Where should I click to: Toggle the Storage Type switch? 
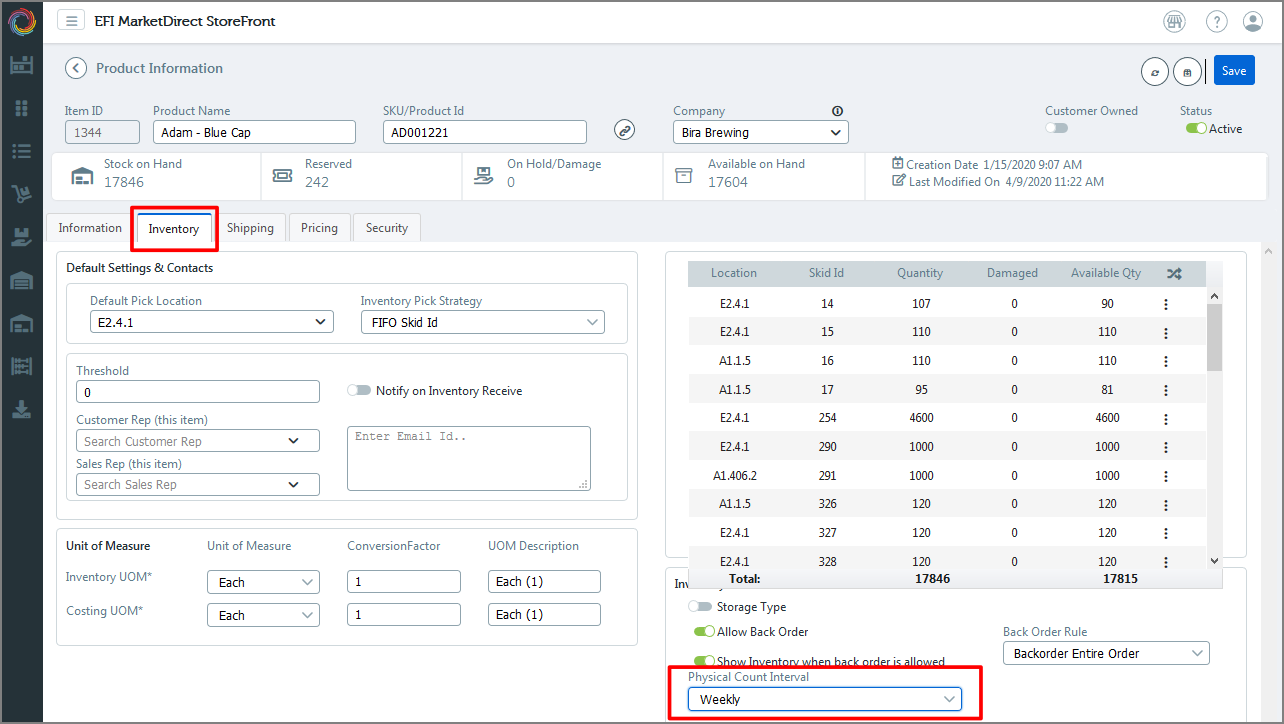[700, 607]
